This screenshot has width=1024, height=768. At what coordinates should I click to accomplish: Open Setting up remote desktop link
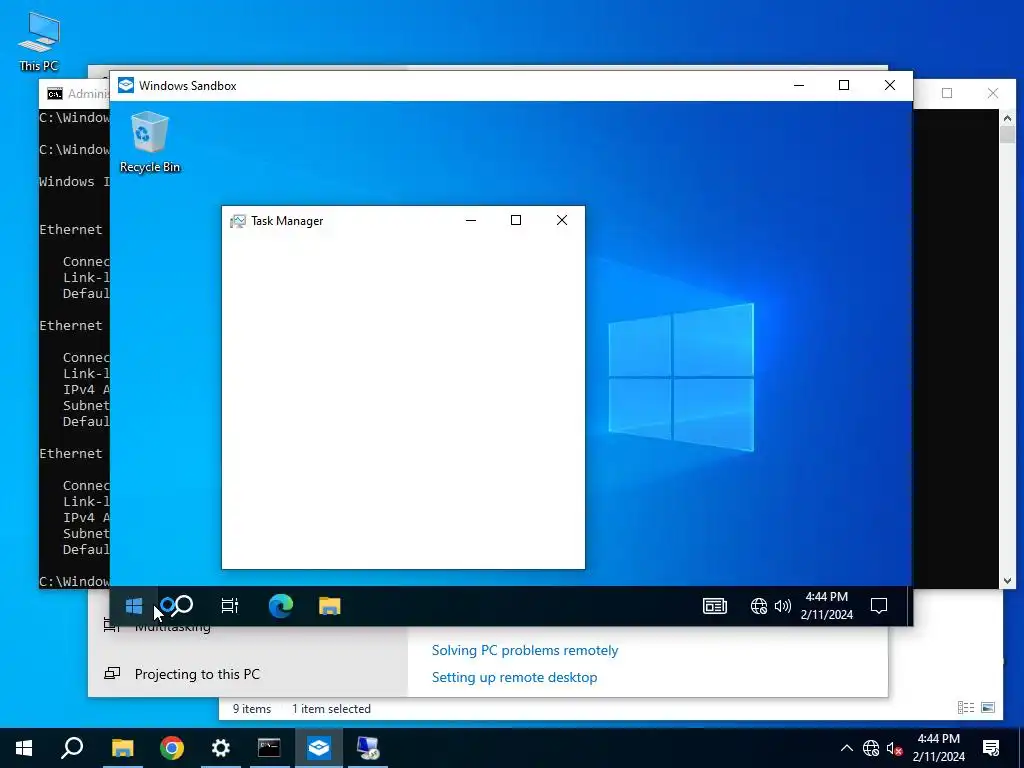pos(515,677)
